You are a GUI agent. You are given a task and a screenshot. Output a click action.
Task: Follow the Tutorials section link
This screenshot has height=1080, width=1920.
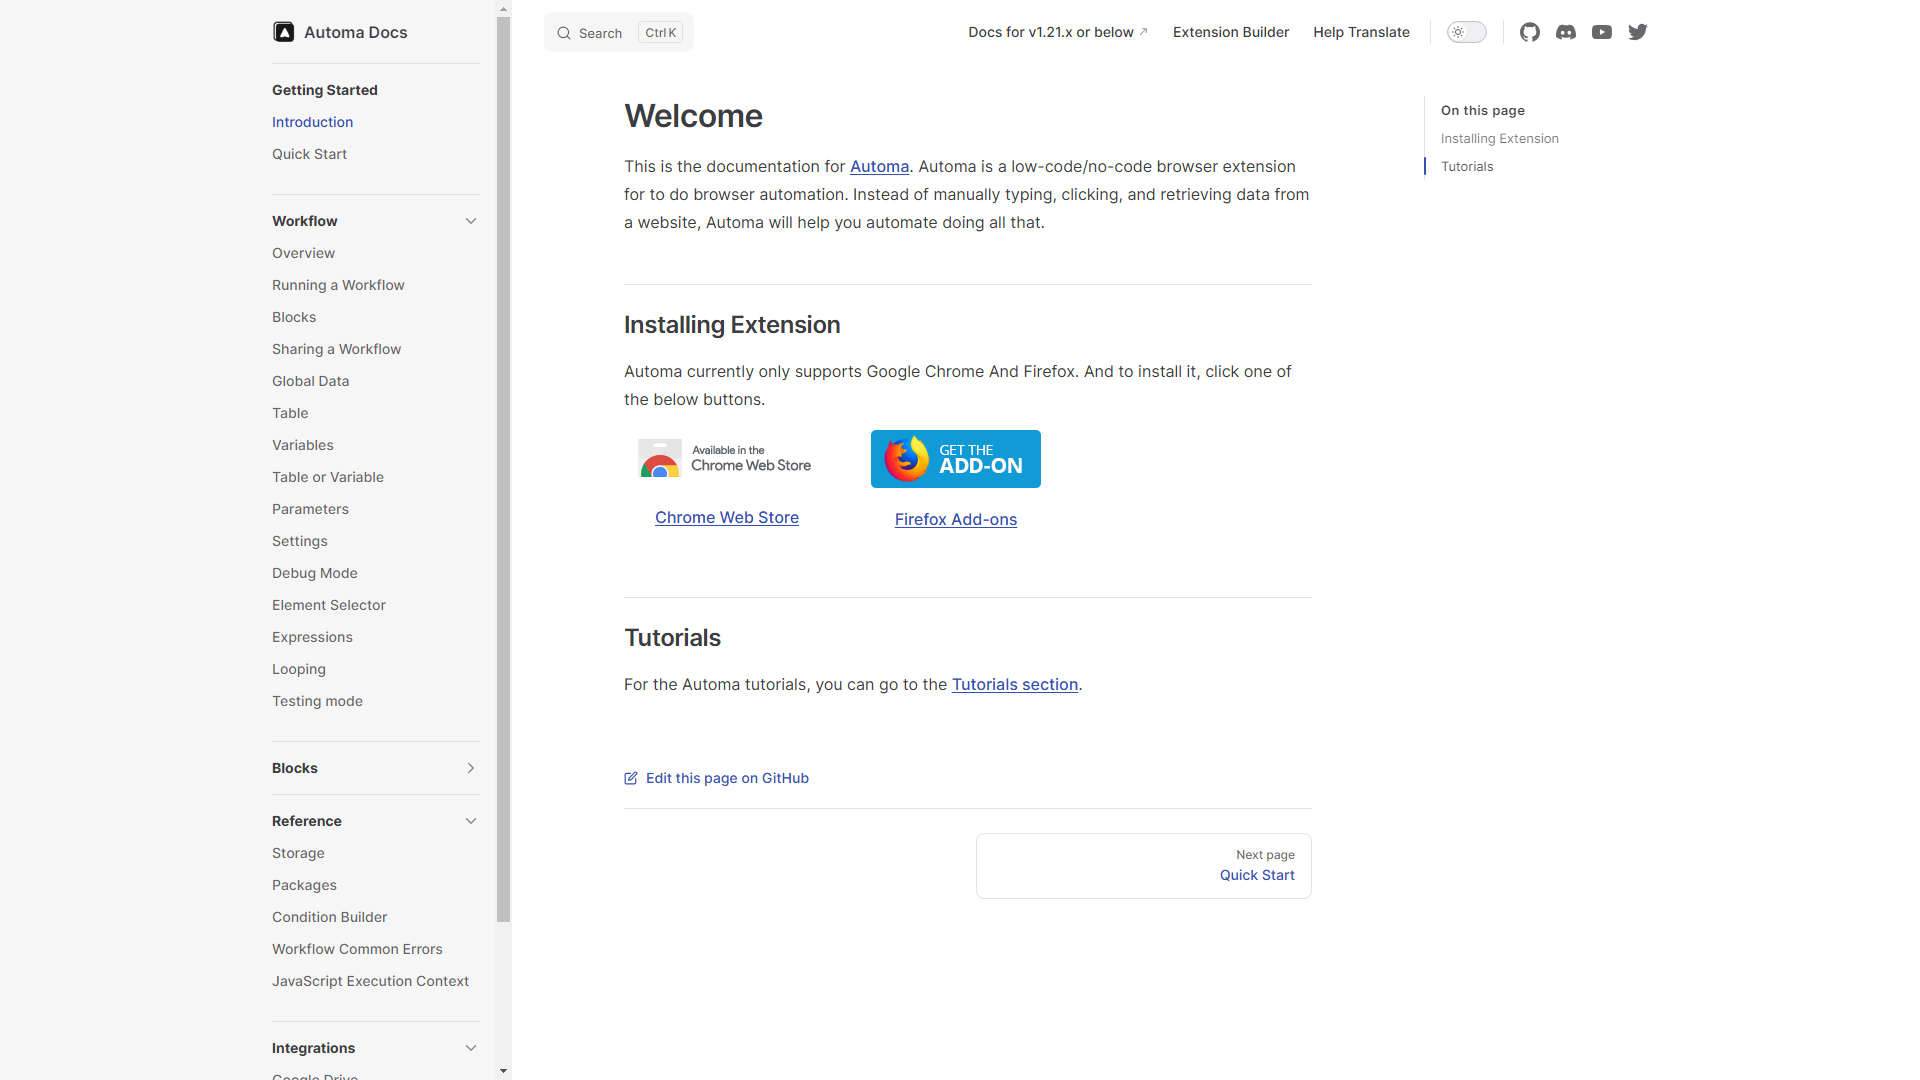(x=1015, y=684)
